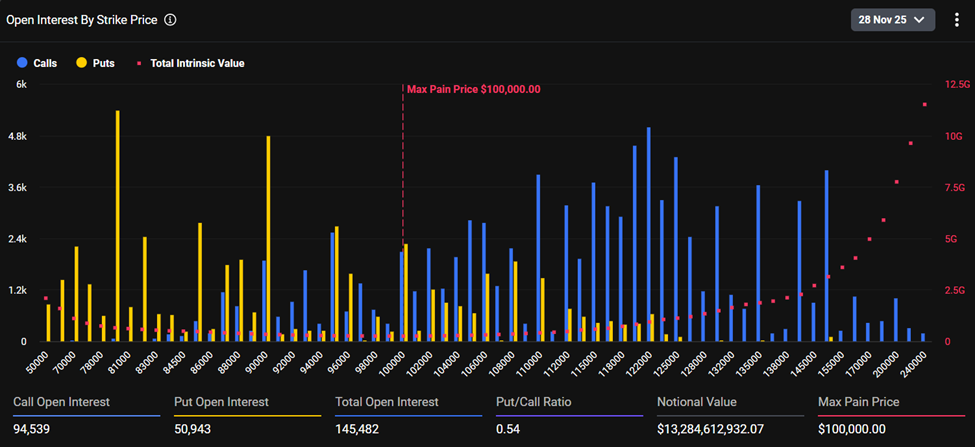Image resolution: width=975 pixels, height=447 pixels.
Task: Select the Call Open Interest stat
Action: click(60, 402)
